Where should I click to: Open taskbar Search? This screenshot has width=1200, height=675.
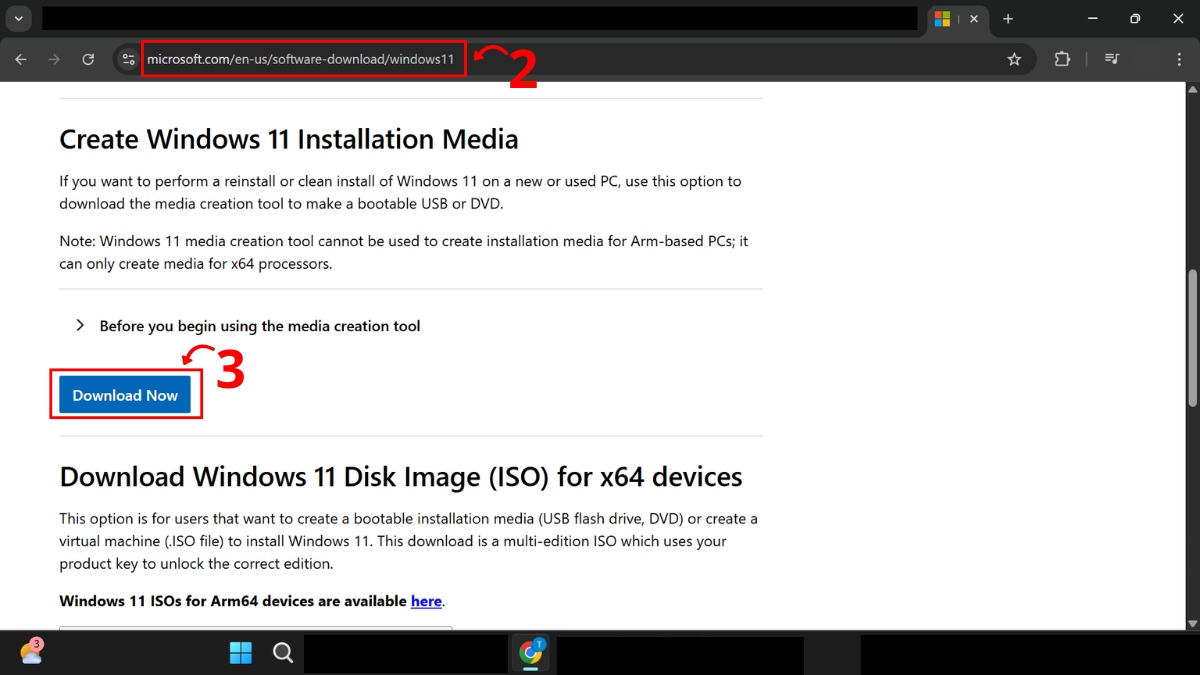tap(283, 653)
